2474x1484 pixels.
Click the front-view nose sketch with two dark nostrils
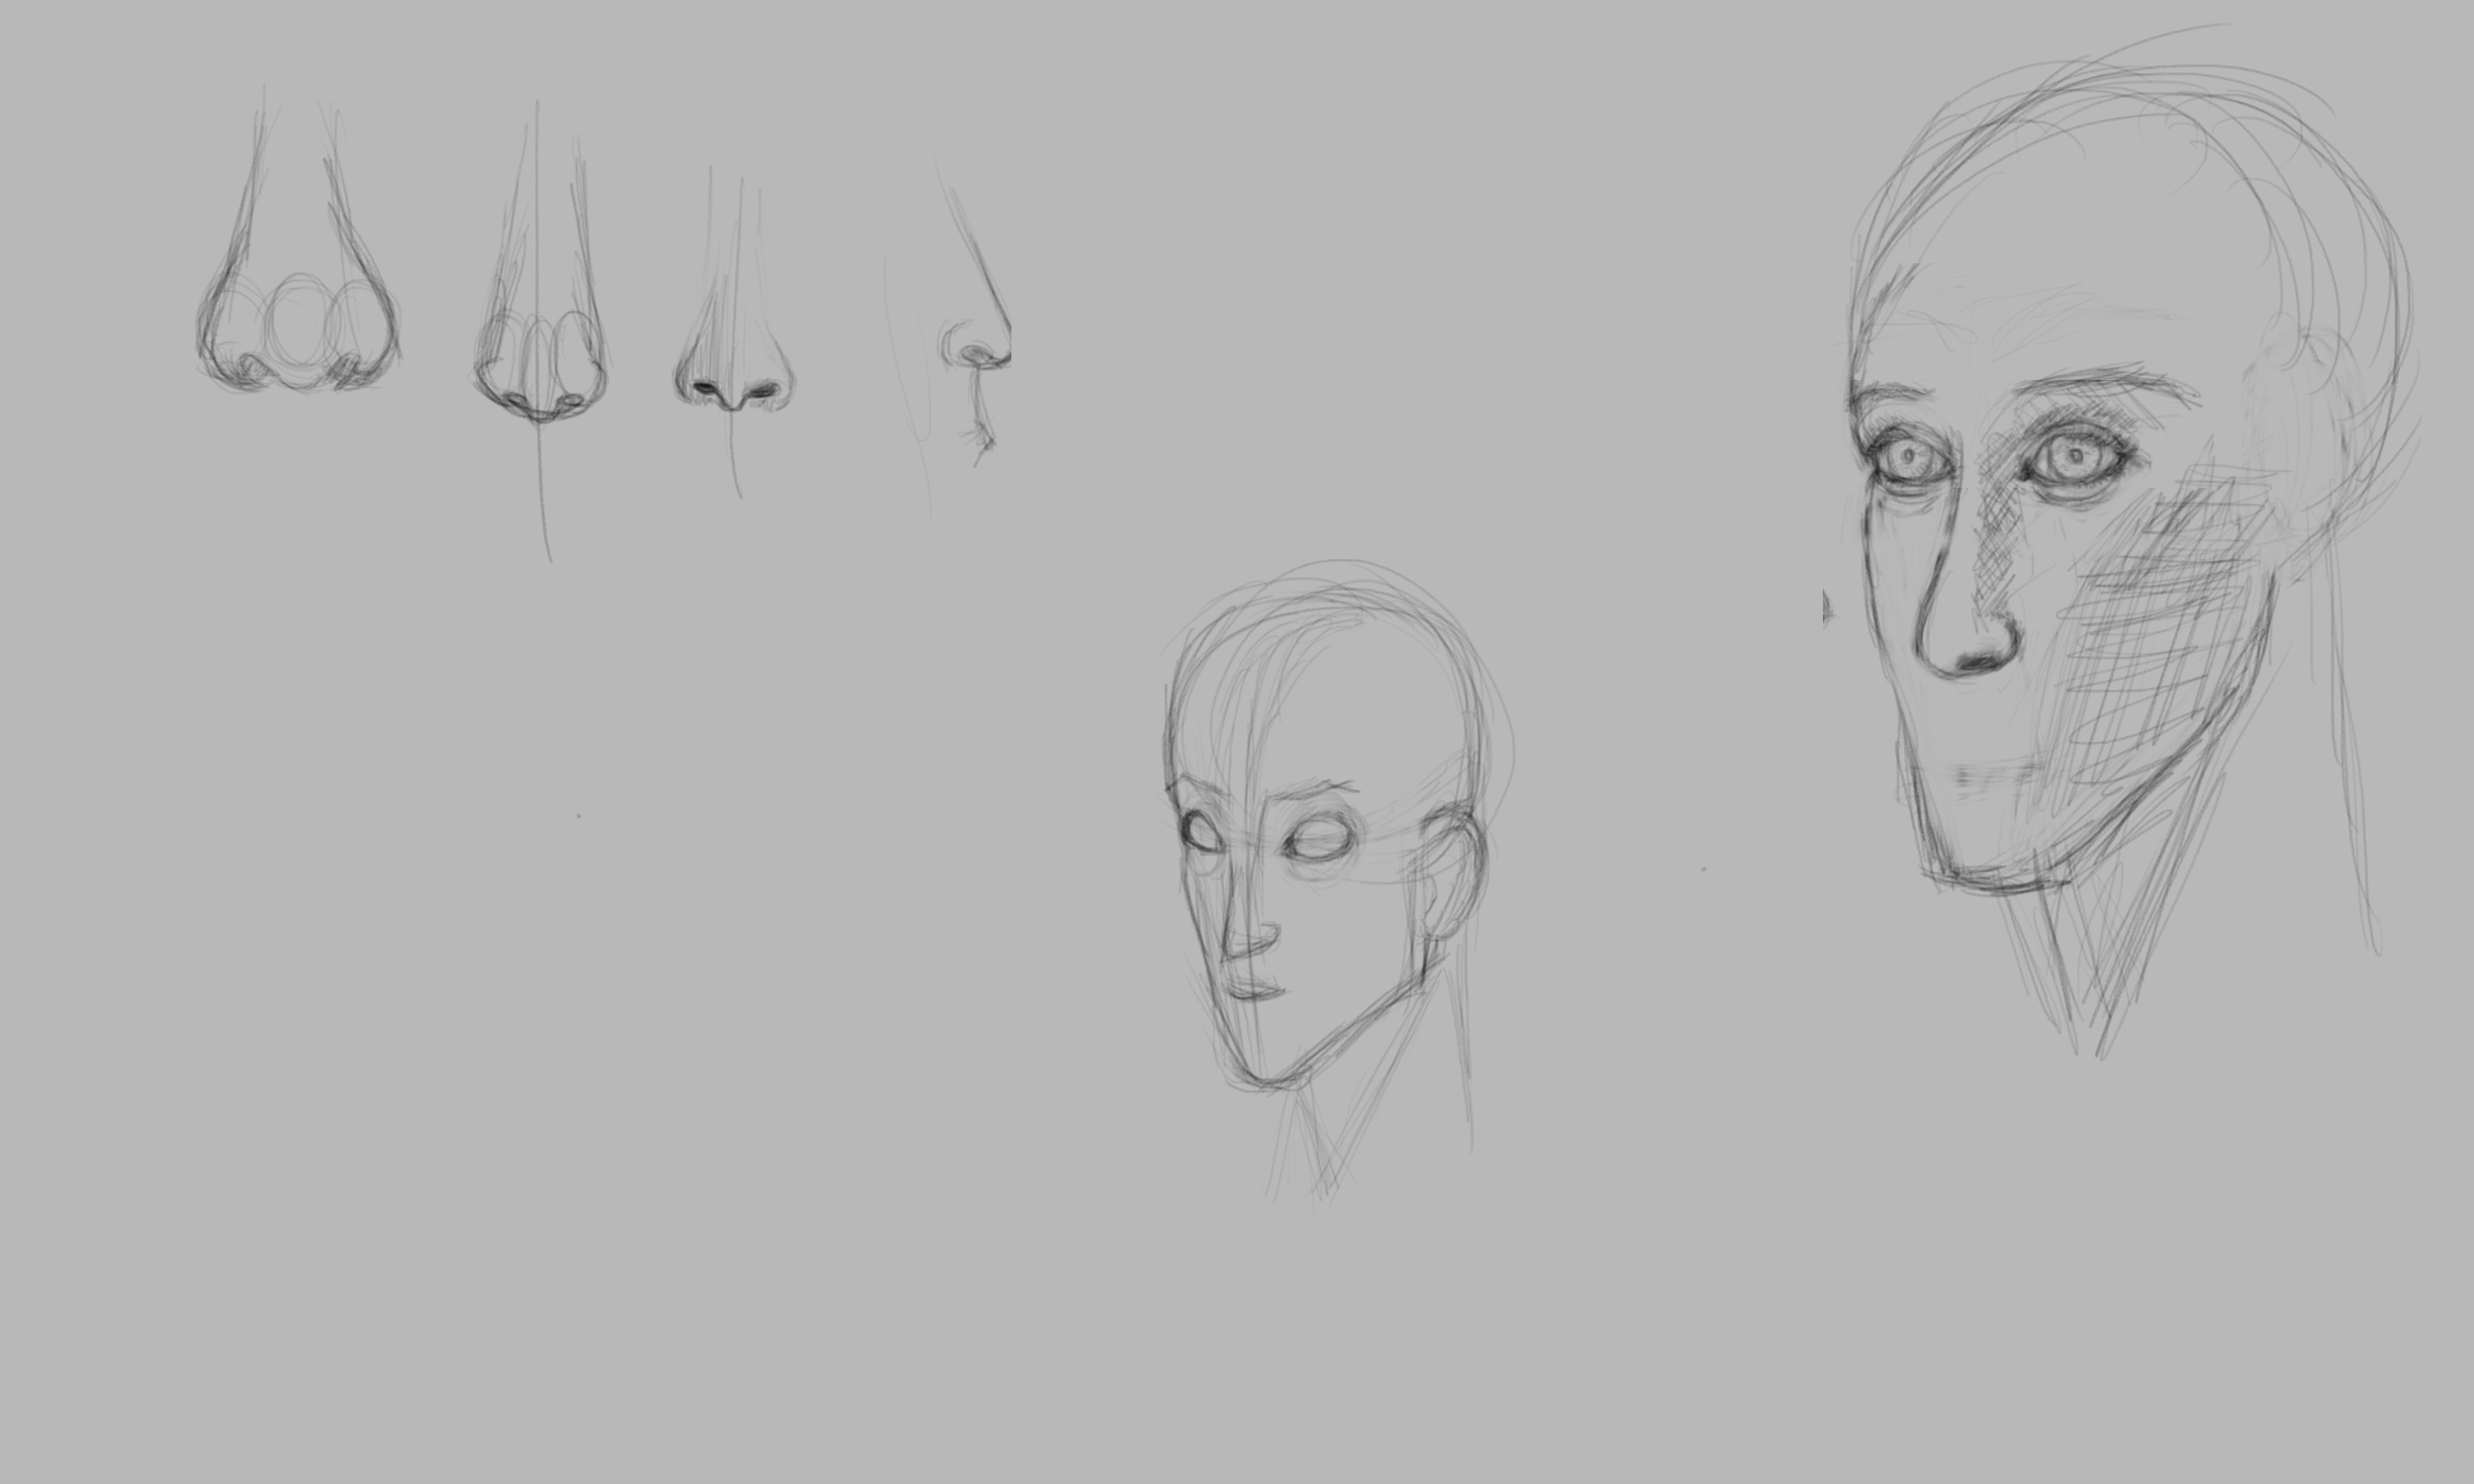pyautogui.click(x=734, y=332)
